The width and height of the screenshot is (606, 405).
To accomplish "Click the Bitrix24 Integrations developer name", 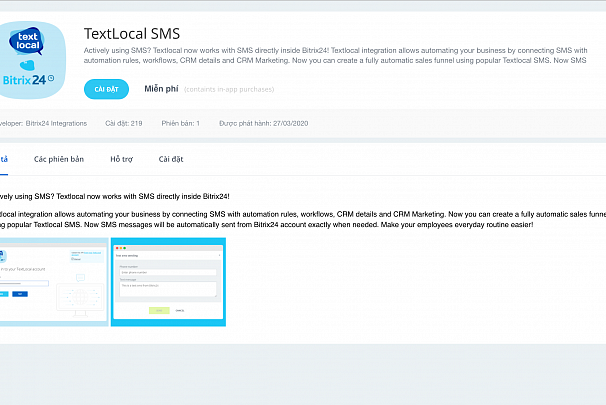I will point(56,123).
